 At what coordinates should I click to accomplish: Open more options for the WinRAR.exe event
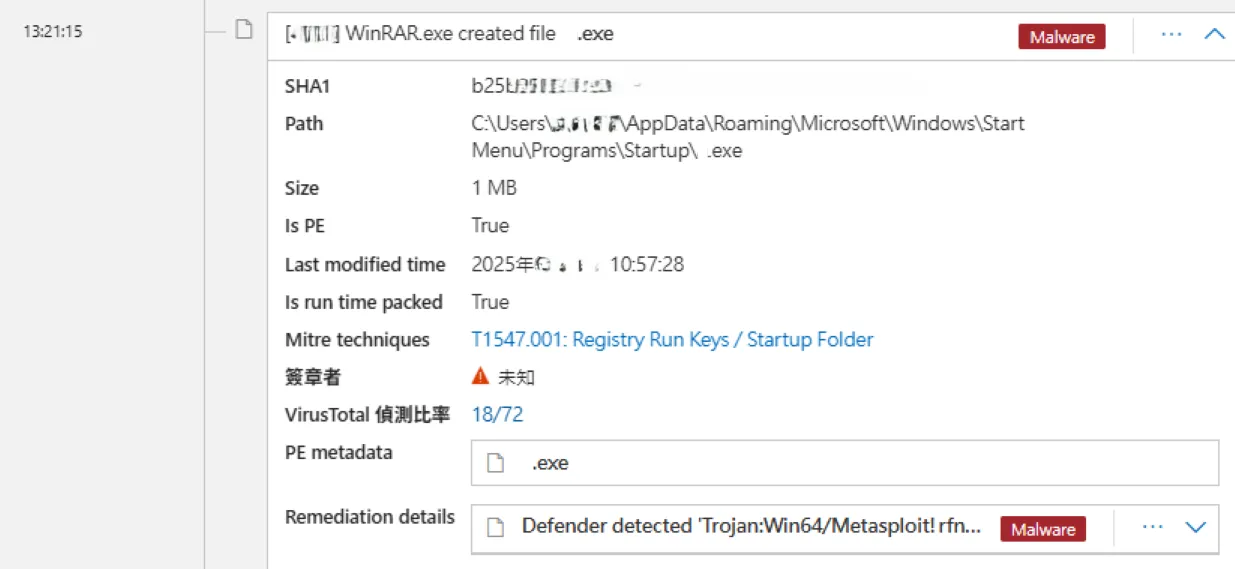[1171, 34]
